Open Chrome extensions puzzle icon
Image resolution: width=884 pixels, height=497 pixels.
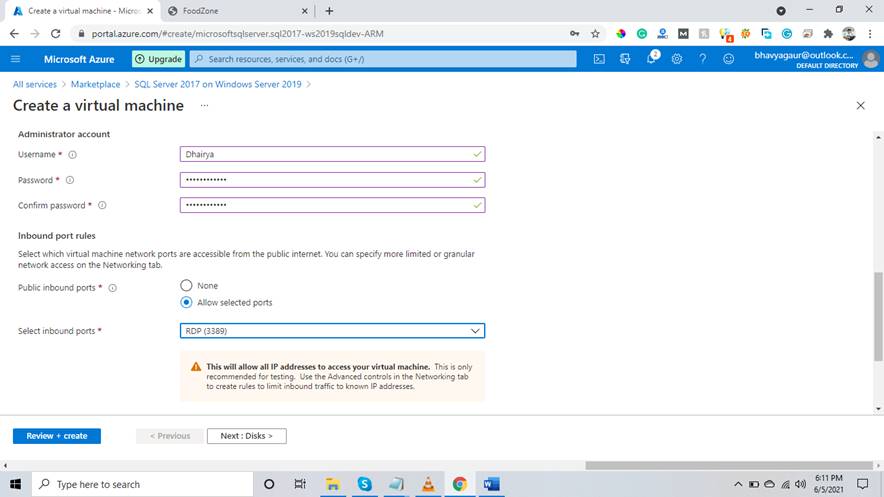pyautogui.click(x=828, y=34)
